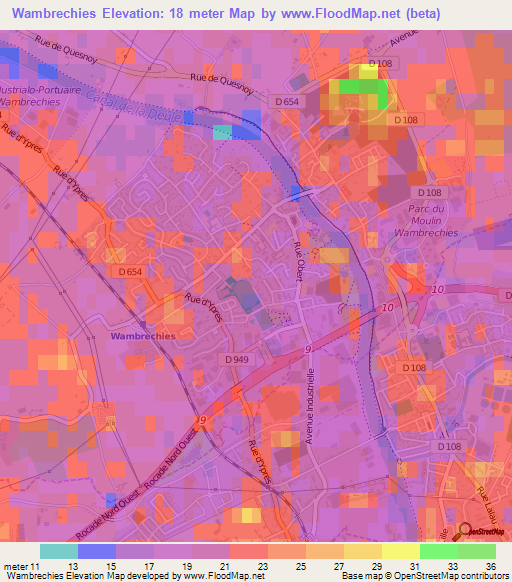The height and width of the screenshot is (582, 512).
Task: Click the Avenue Industrielle street label
Action: [310, 406]
